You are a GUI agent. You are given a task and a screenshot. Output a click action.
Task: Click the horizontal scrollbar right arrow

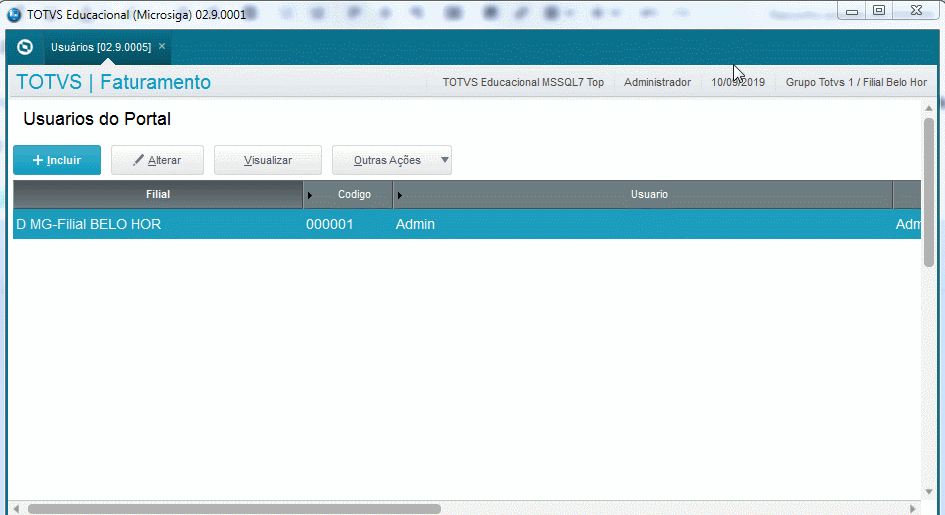913,509
